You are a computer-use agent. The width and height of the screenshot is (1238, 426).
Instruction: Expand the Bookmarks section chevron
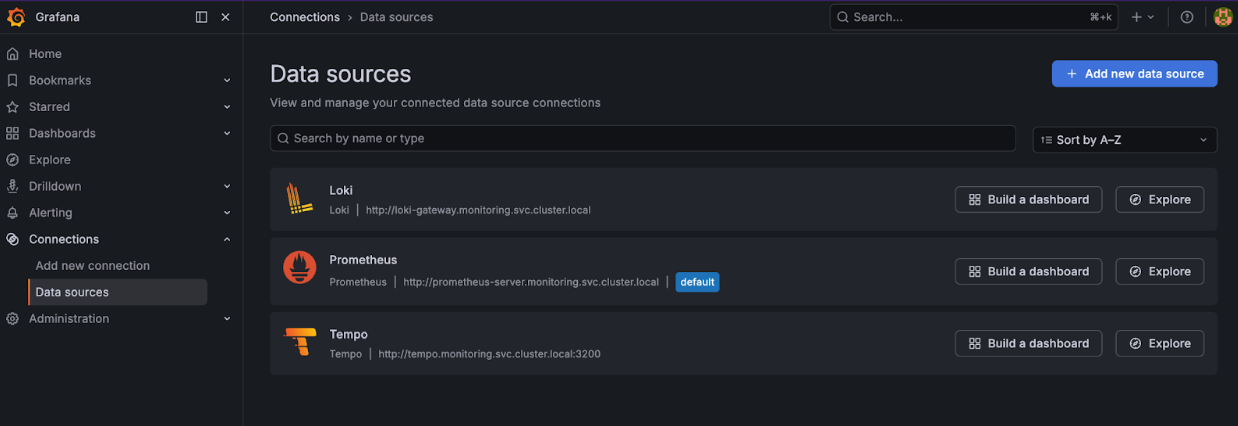point(227,81)
